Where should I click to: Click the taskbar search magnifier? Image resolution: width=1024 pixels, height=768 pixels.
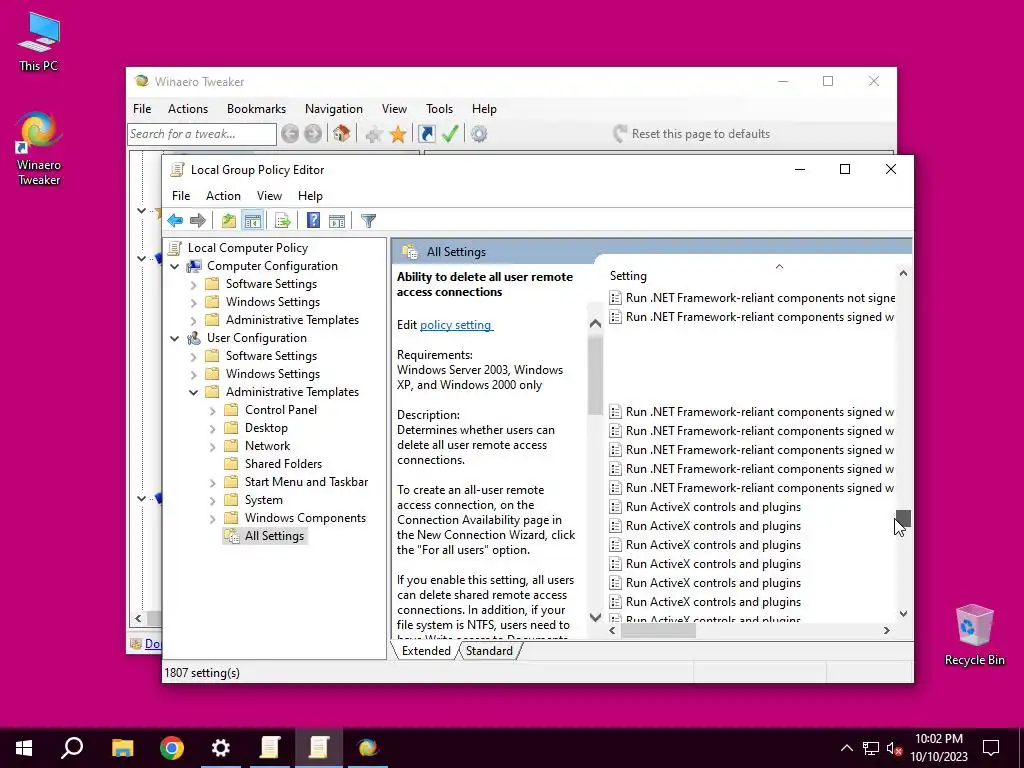pos(72,748)
